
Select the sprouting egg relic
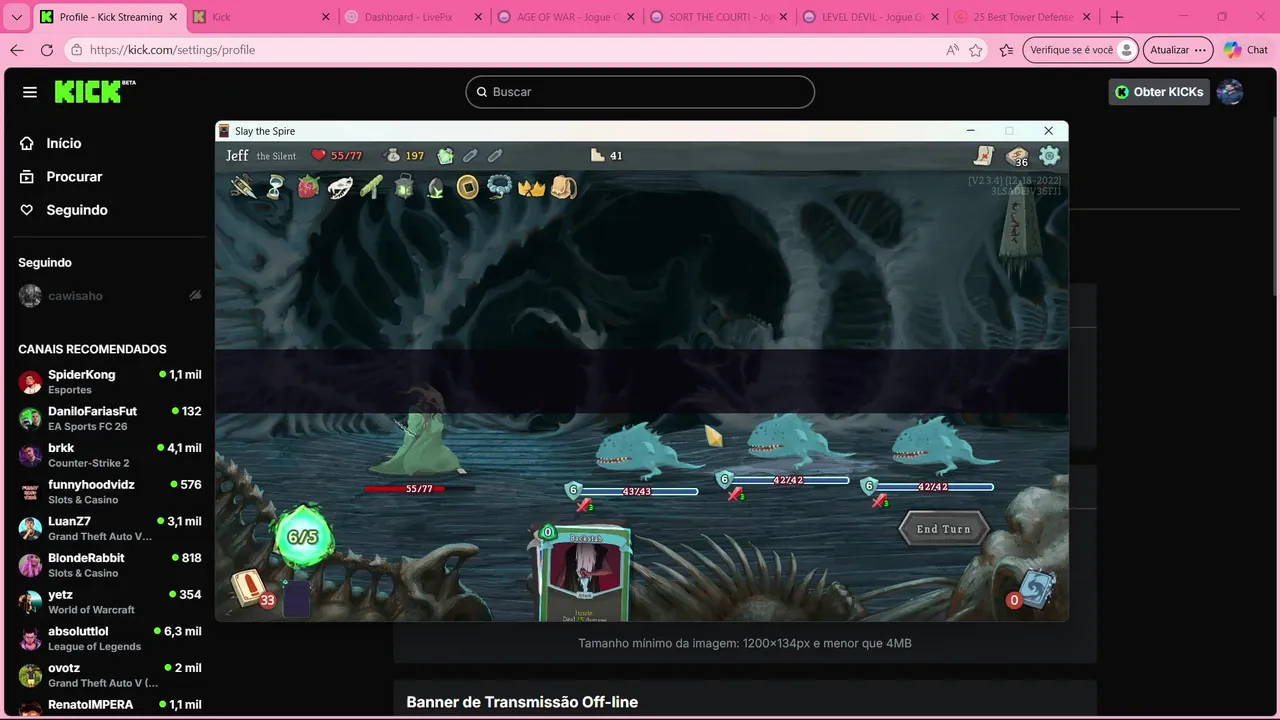click(435, 187)
